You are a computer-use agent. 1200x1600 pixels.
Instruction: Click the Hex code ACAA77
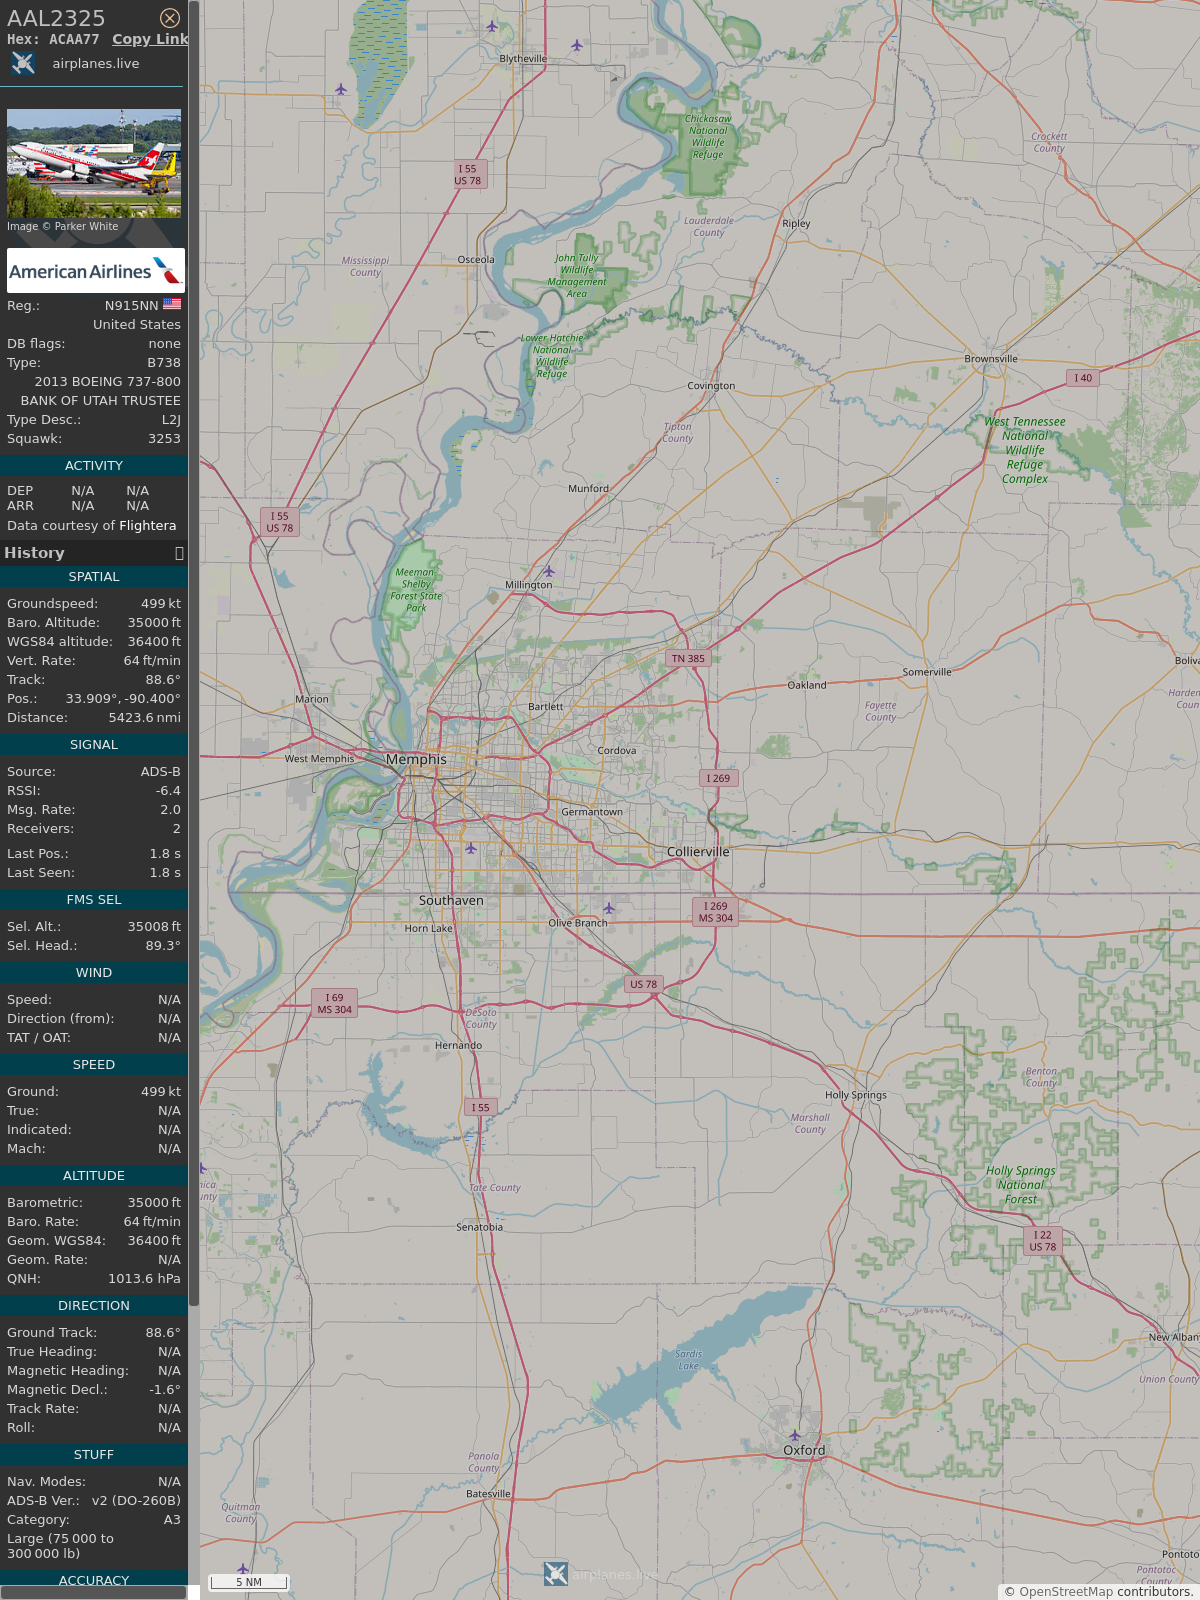[x=74, y=39]
